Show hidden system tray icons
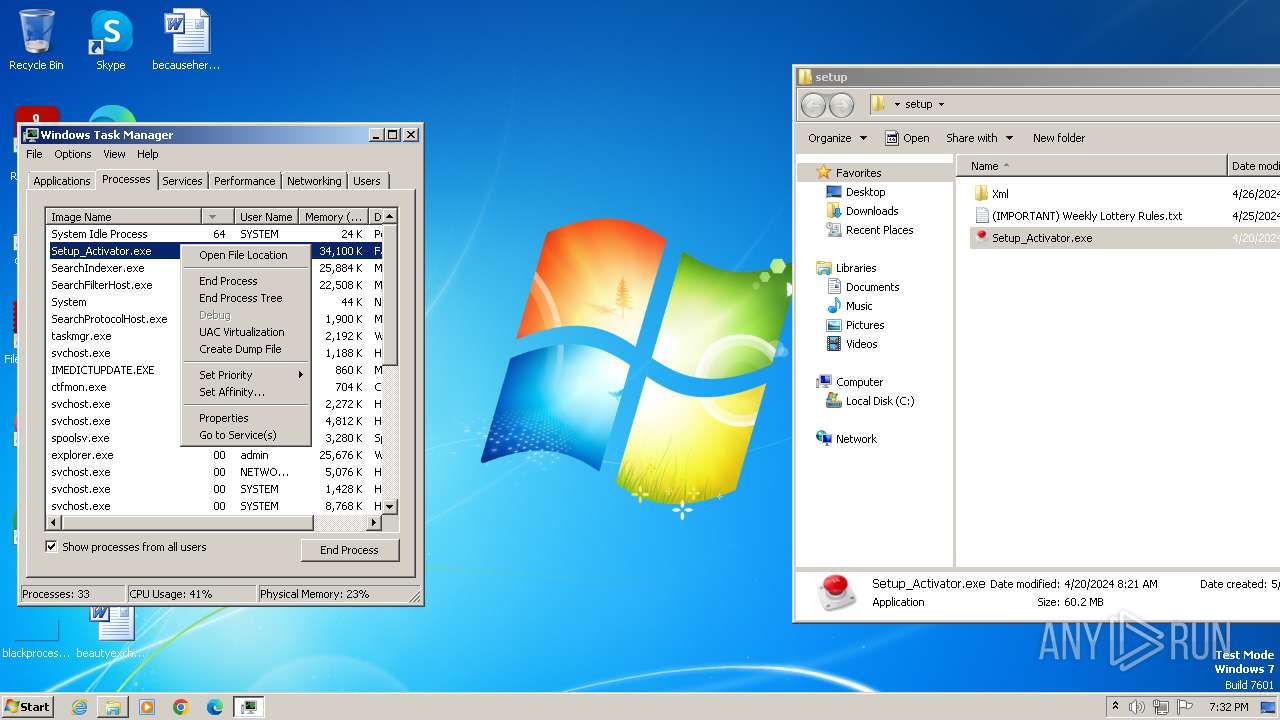This screenshot has height=720, width=1280. (1115, 707)
